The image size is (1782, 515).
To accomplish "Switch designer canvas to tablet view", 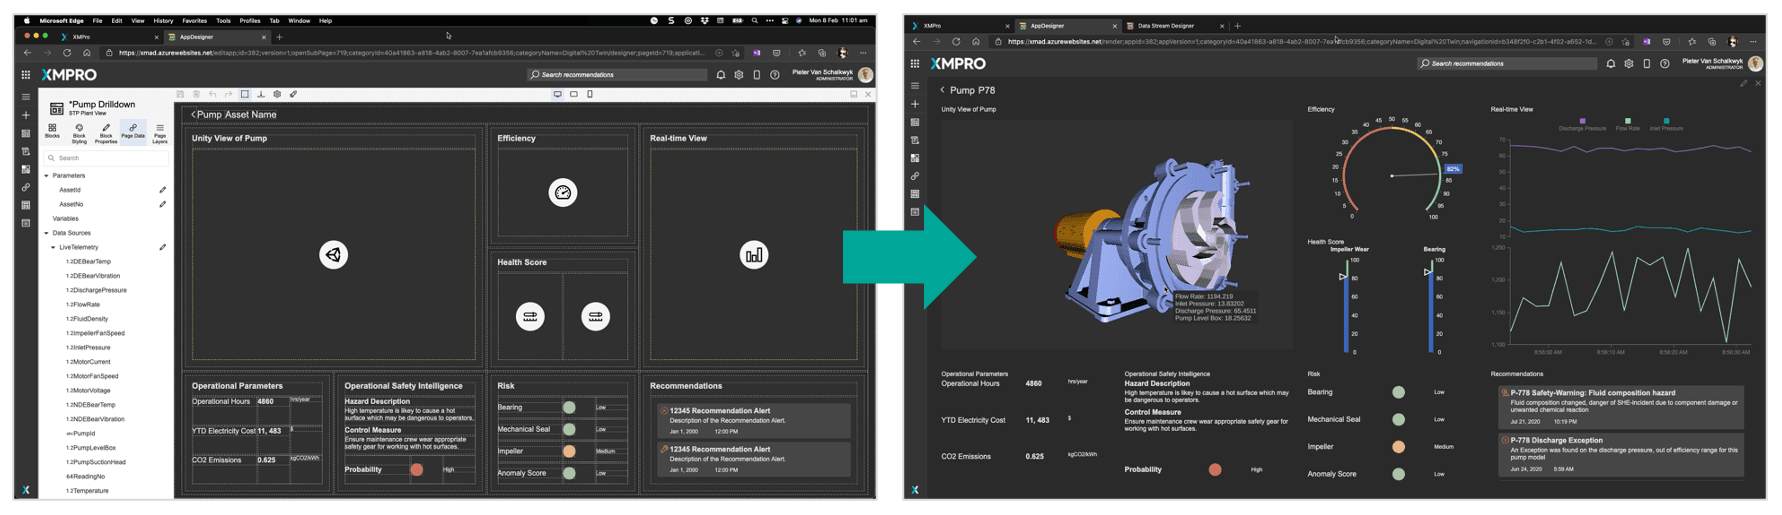I will (574, 94).
